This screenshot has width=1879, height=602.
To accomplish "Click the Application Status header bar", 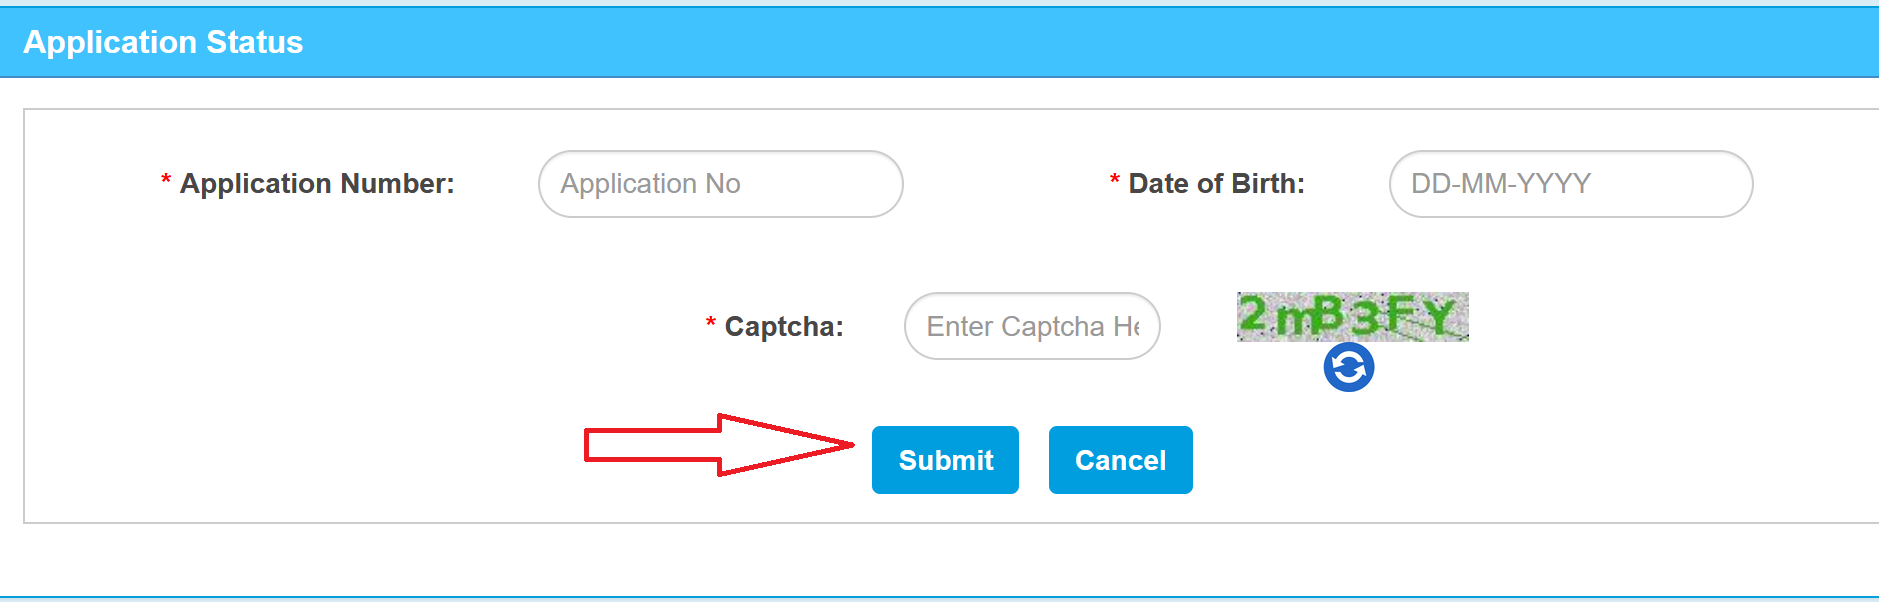I will (x=164, y=42).
